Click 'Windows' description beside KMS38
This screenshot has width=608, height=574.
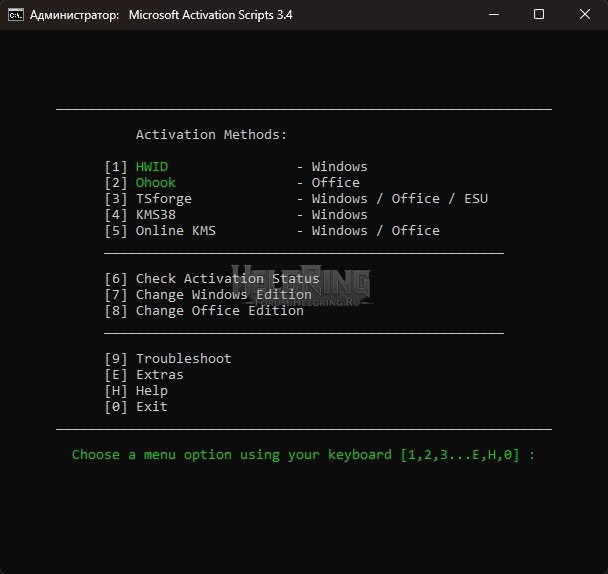pyautogui.click(x=340, y=215)
